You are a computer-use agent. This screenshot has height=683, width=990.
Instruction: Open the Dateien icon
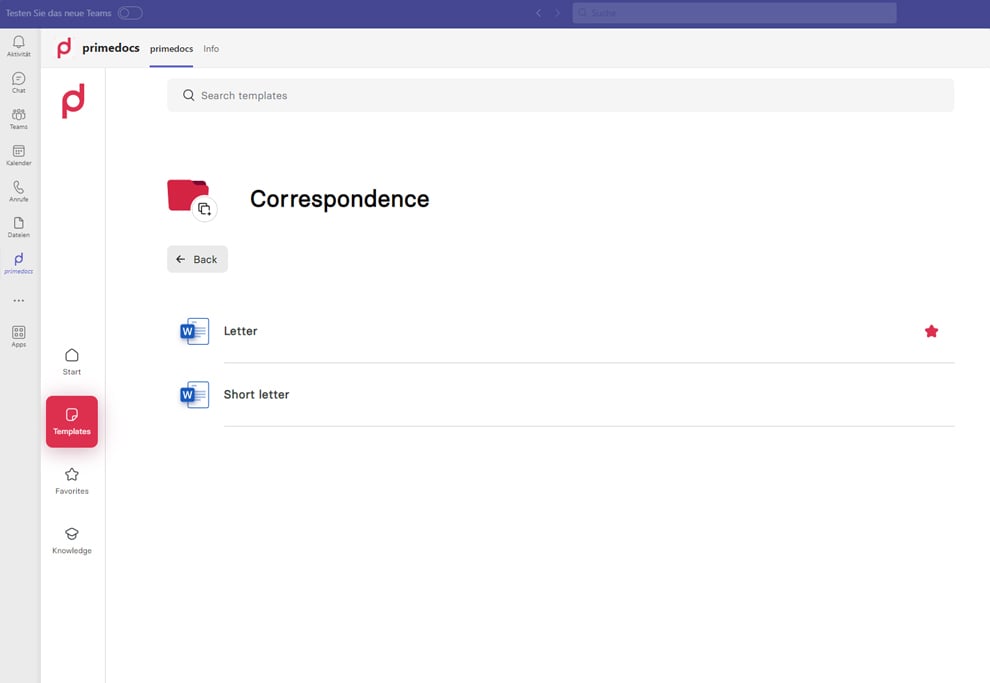coord(18,225)
